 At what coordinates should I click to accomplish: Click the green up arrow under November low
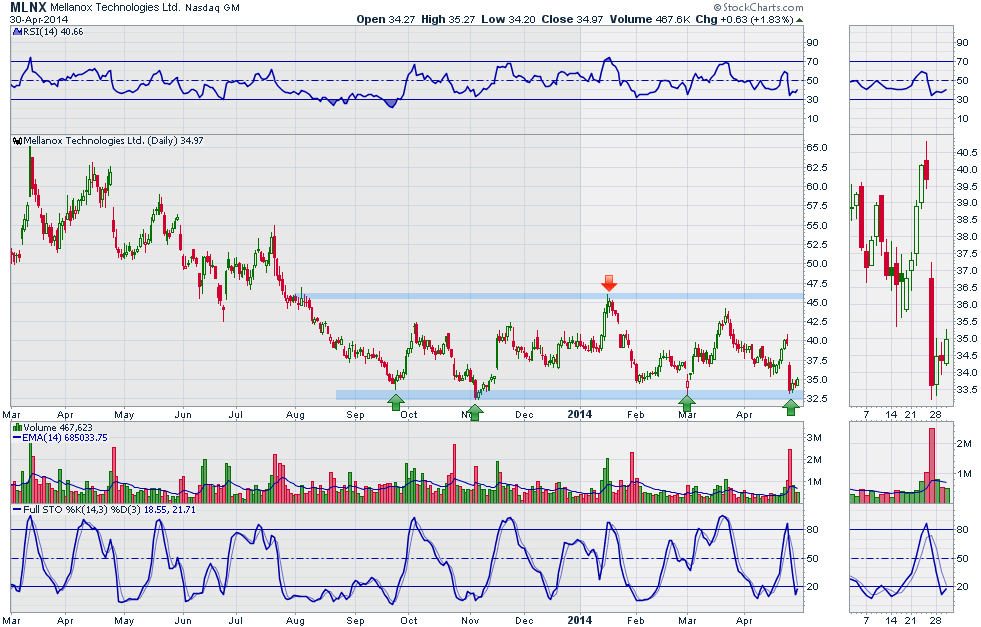(475, 410)
